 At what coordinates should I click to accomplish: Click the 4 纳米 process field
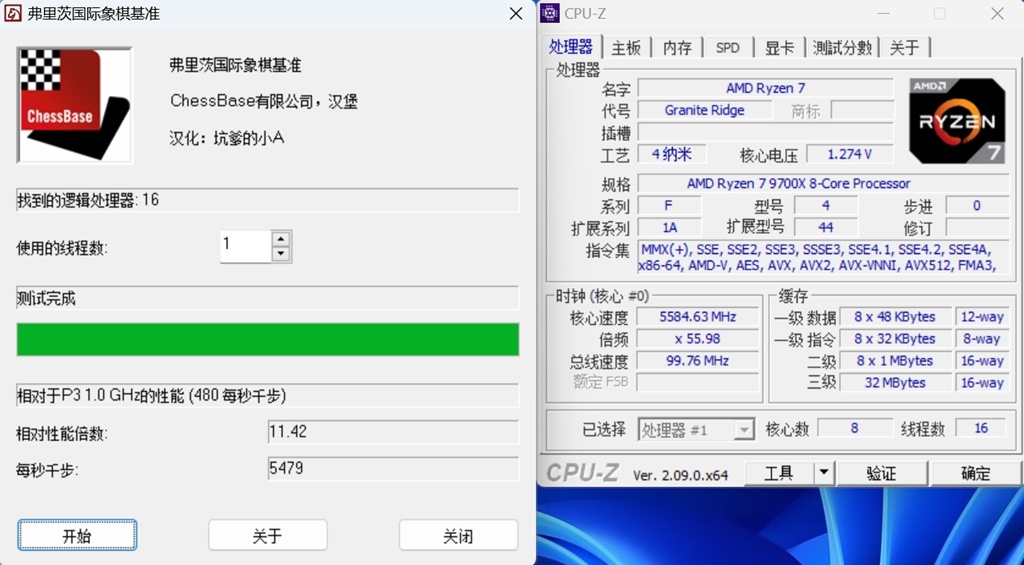[x=671, y=154]
